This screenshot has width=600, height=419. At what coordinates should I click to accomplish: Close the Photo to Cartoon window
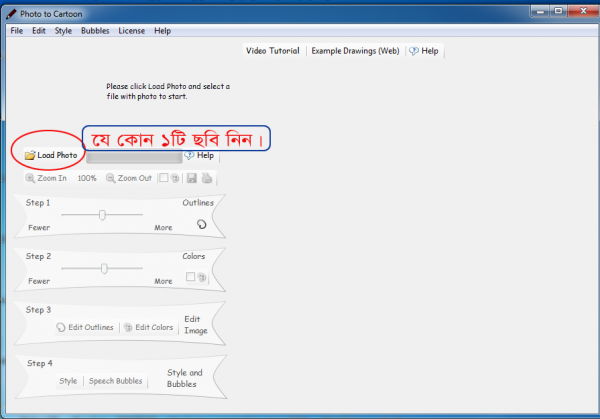tap(583, 11)
